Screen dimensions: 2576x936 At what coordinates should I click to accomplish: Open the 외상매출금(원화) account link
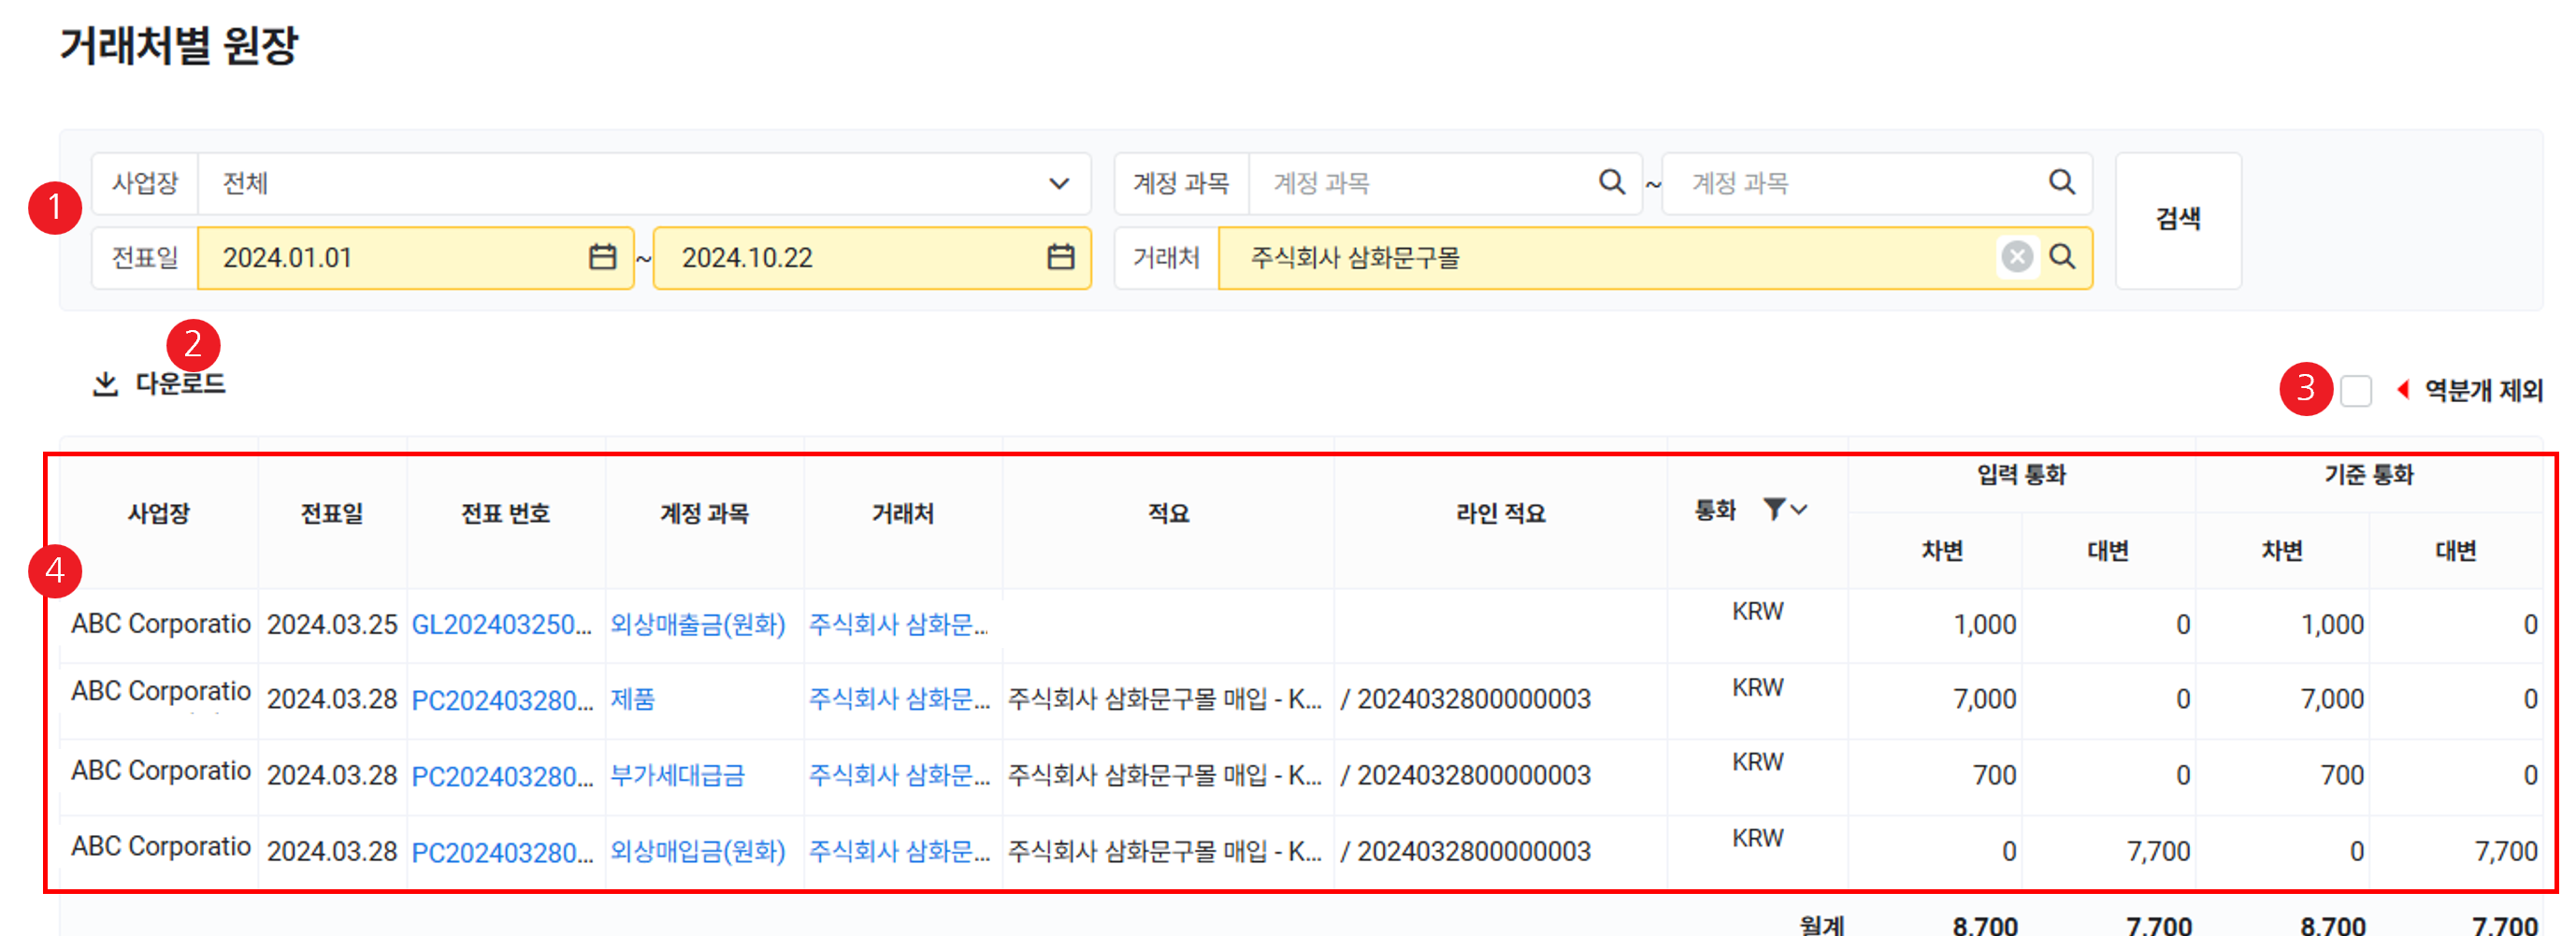[x=697, y=625]
